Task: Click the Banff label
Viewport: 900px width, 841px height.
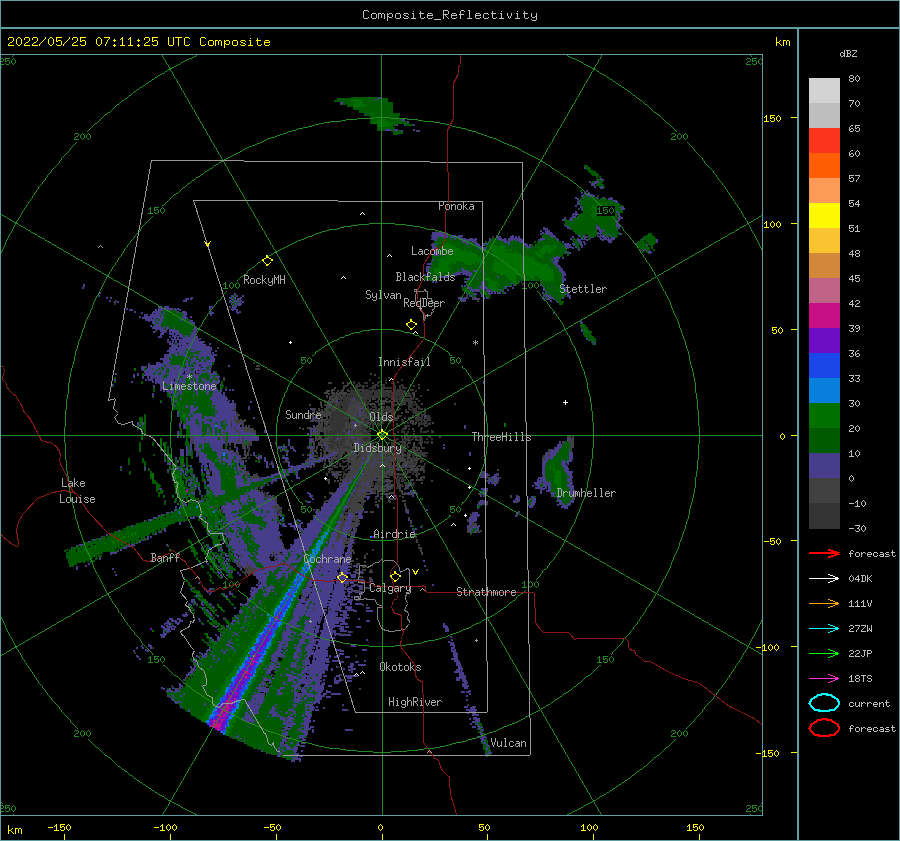Action: coord(165,557)
